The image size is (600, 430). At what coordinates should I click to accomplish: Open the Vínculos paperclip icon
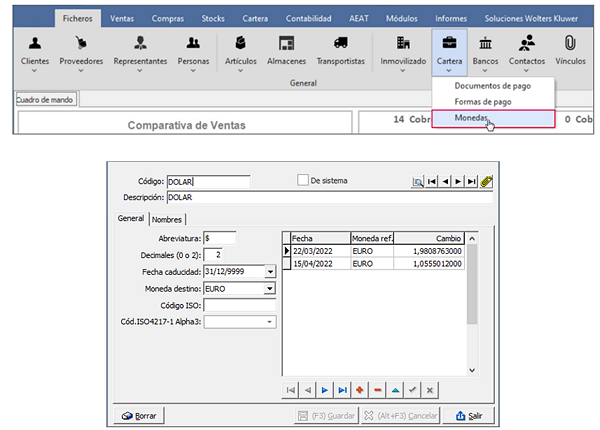pyautogui.click(x=570, y=43)
